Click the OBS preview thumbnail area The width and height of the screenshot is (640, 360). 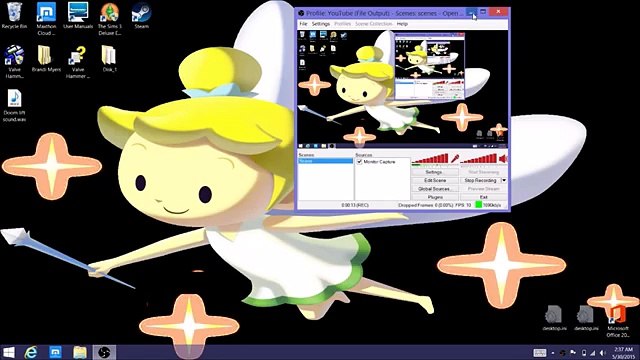(x=402, y=89)
